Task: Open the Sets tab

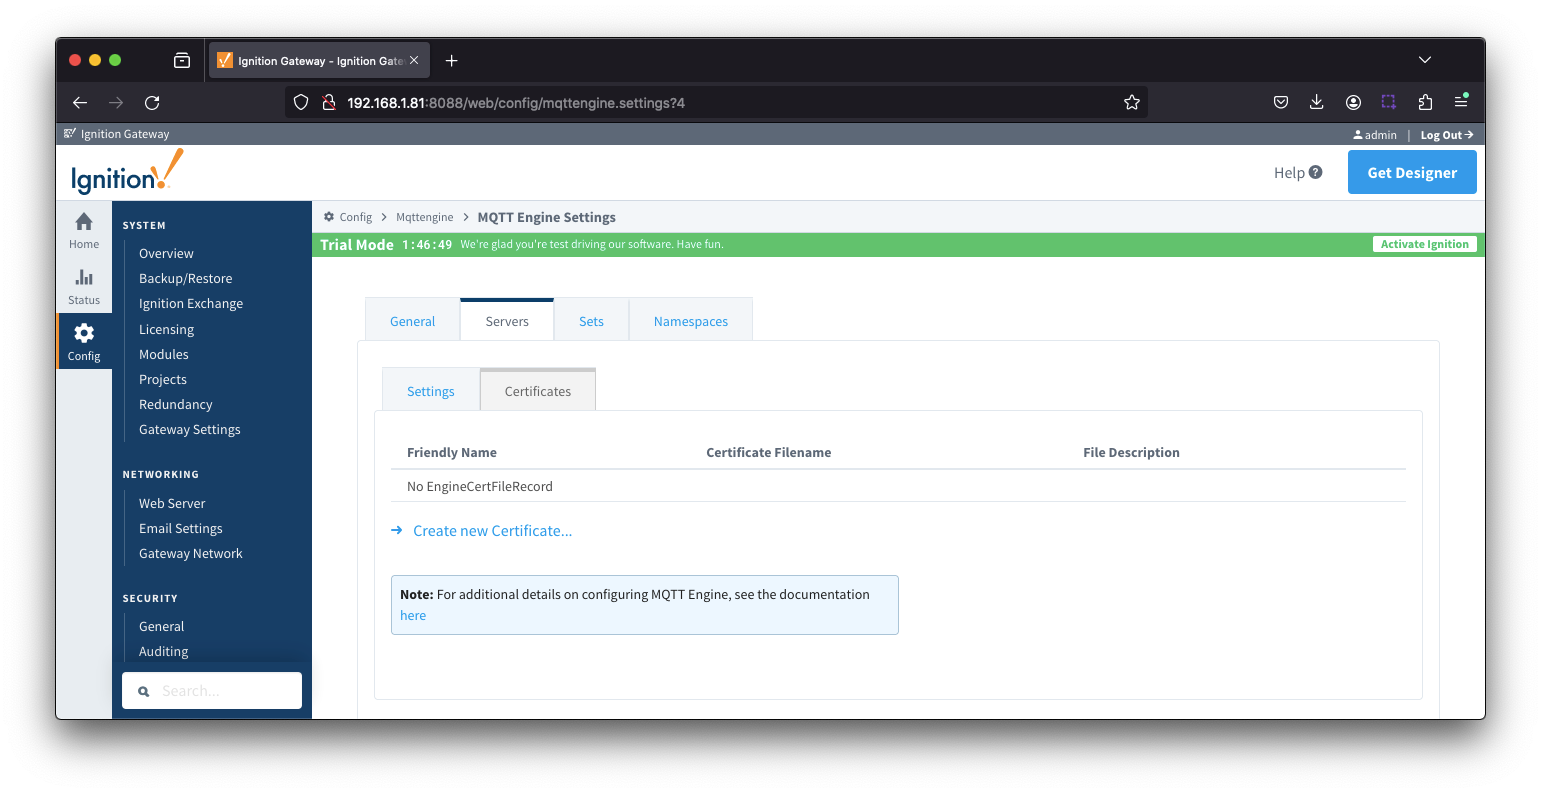Action: (x=591, y=321)
